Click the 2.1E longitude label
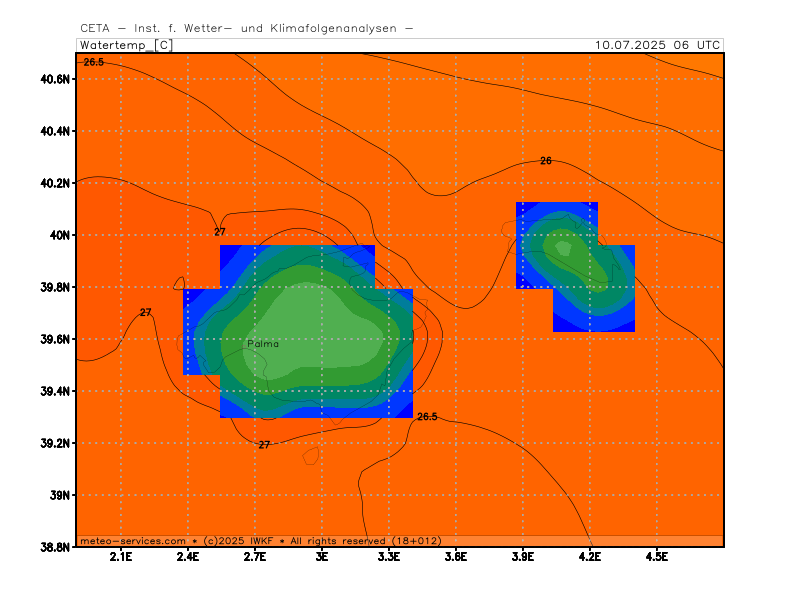800x600 pixels. [x=120, y=557]
